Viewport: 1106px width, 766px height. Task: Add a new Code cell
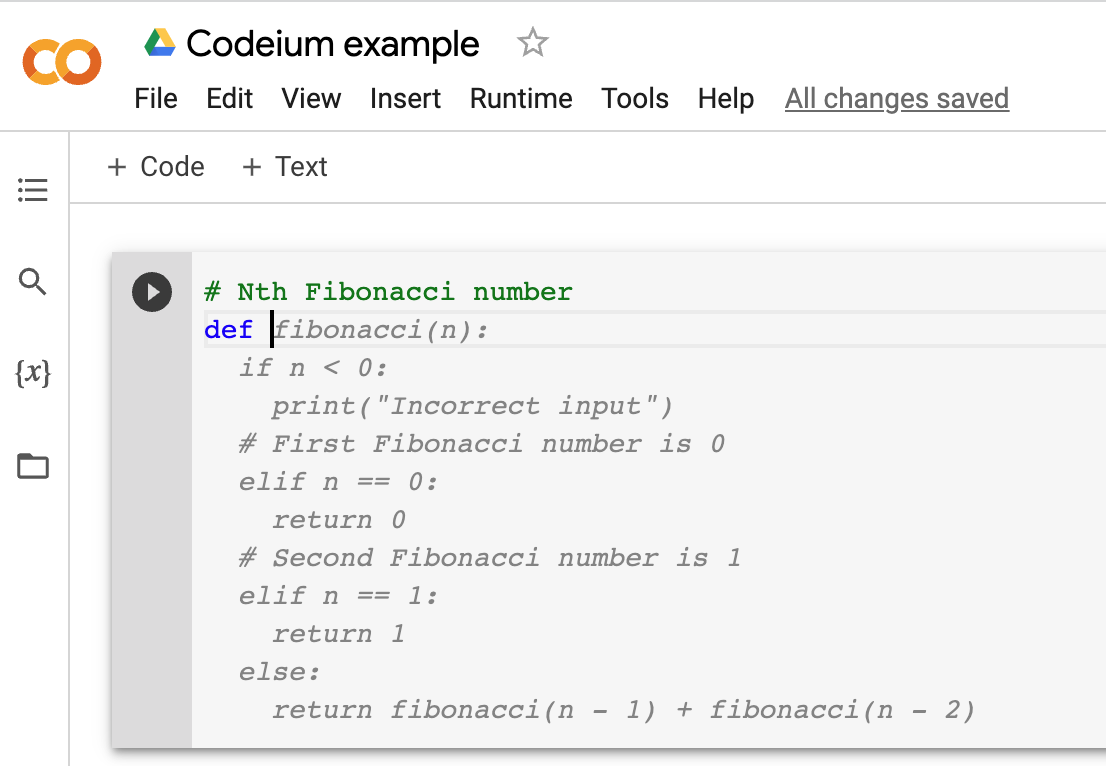pos(156,167)
